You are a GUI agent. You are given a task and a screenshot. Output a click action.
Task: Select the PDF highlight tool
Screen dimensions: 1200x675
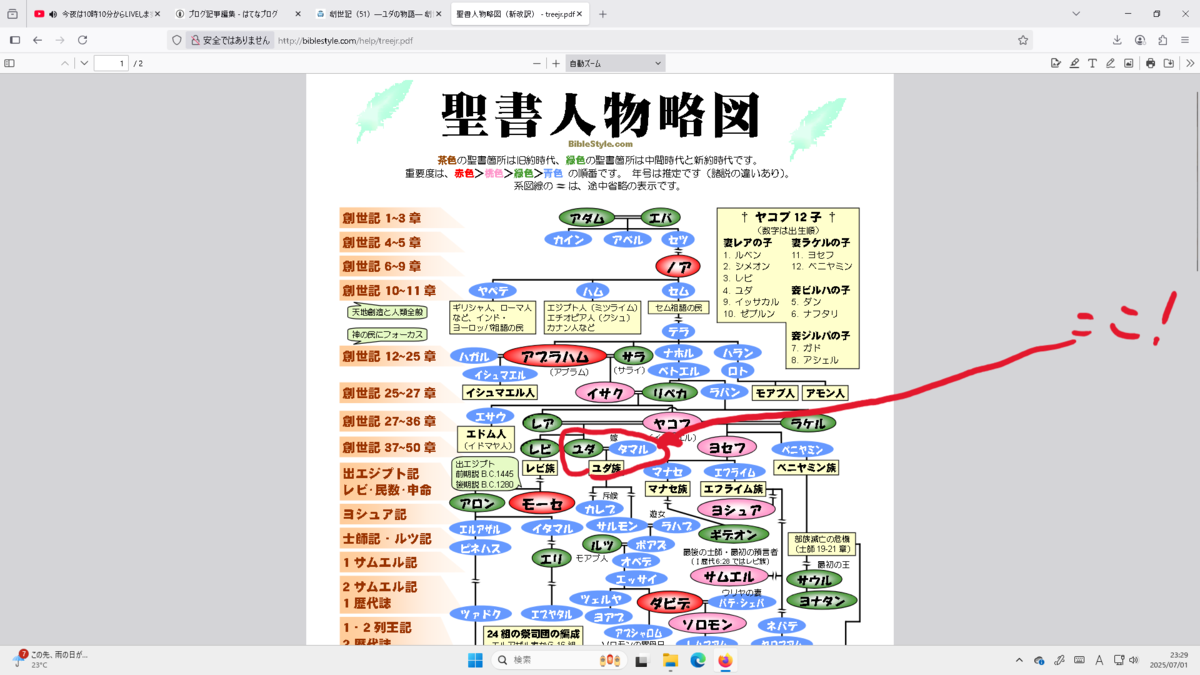1074,63
